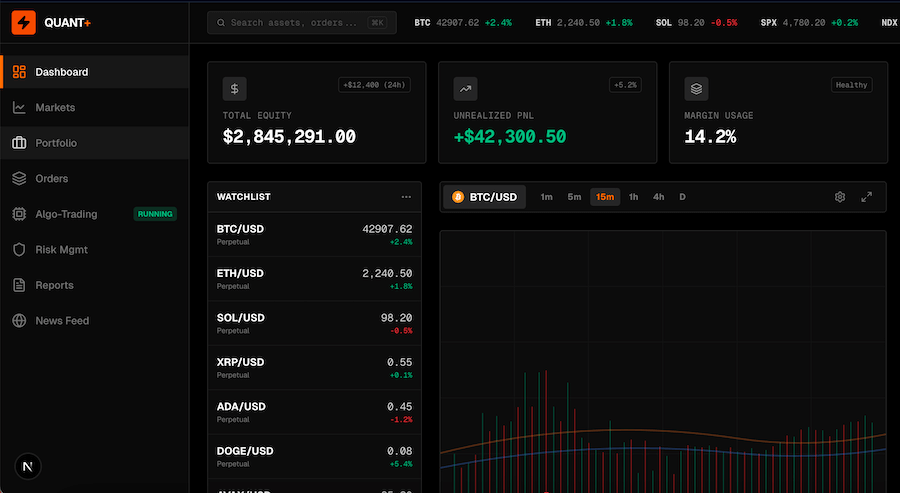Choose DOGE/USD from the watchlist

tap(314, 456)
